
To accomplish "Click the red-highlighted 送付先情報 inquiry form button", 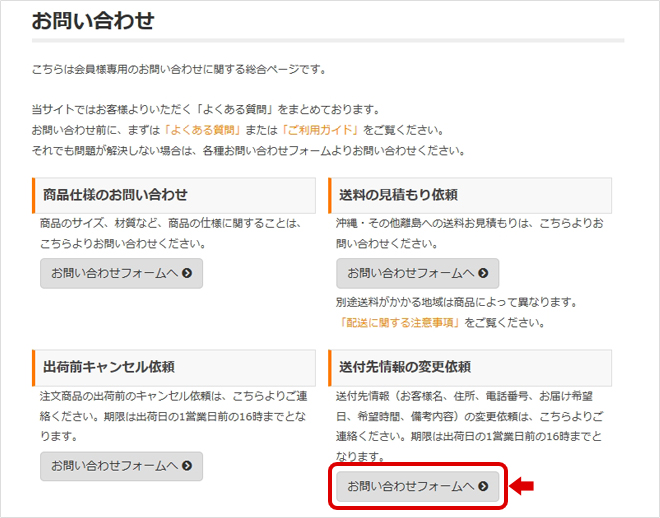I will 417,486.
